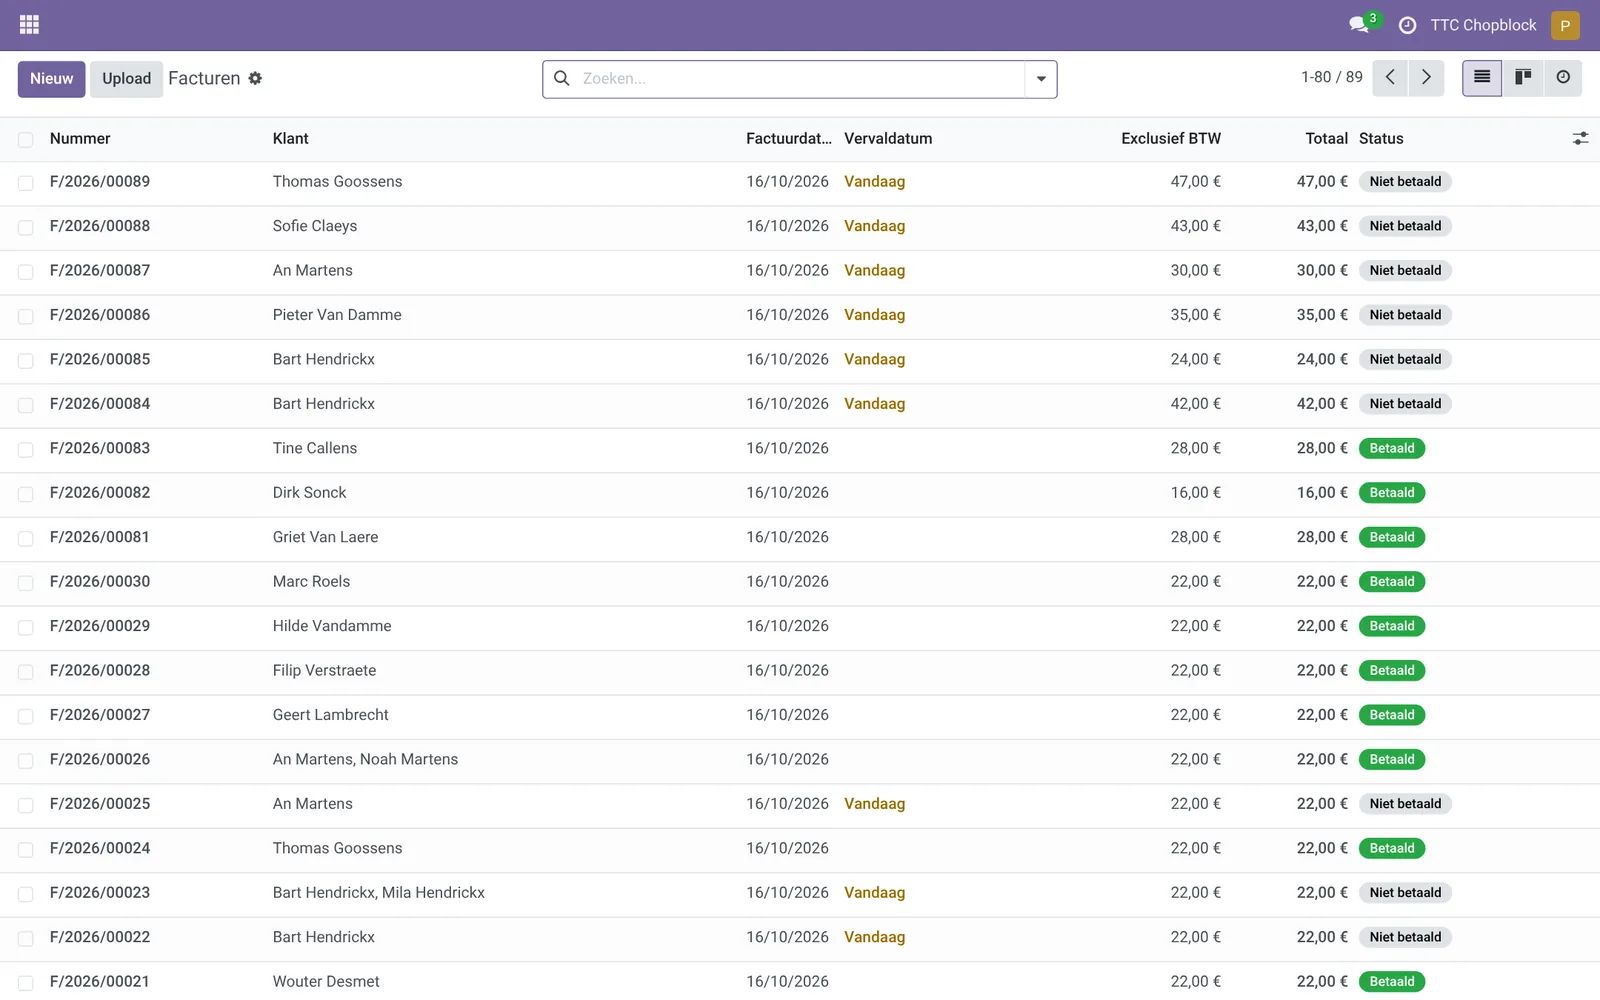Expand the search options dropdown arrow
The width and height of the screenshot is (1600, 1000).
[1041, 79]
